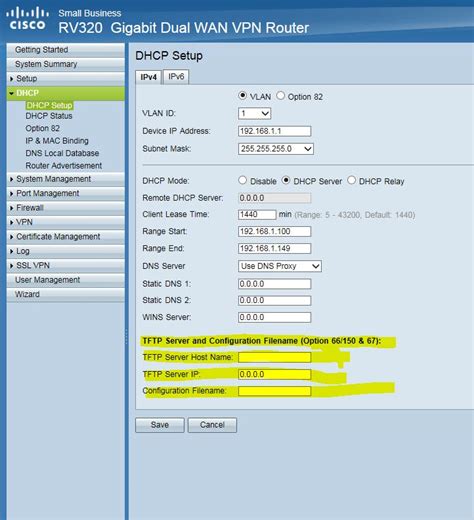
Task: Click the Range Start field
Action: click(x=275, y=231)
